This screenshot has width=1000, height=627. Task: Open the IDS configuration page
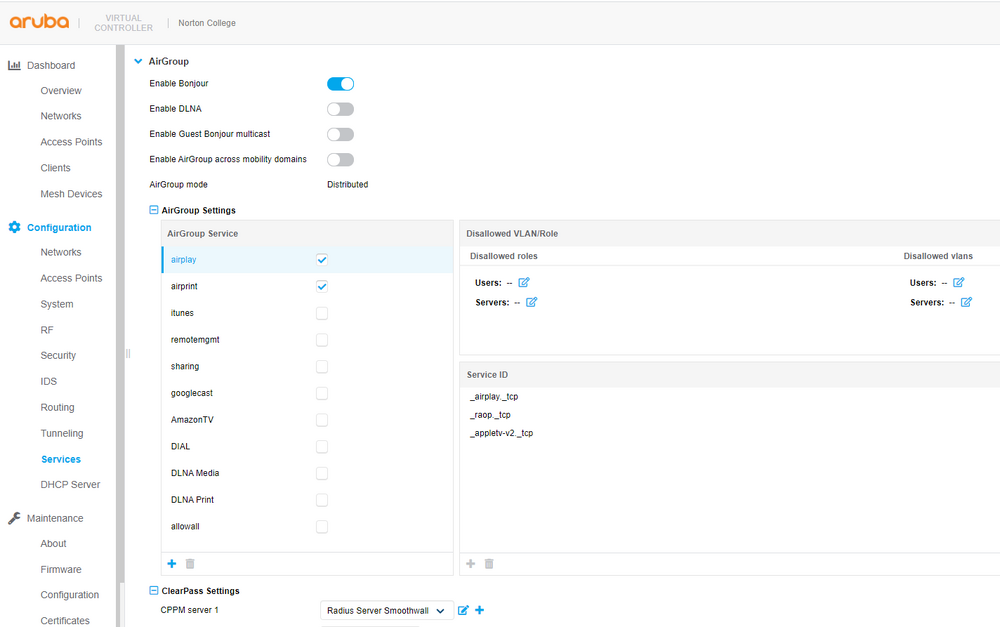(48, 381)
